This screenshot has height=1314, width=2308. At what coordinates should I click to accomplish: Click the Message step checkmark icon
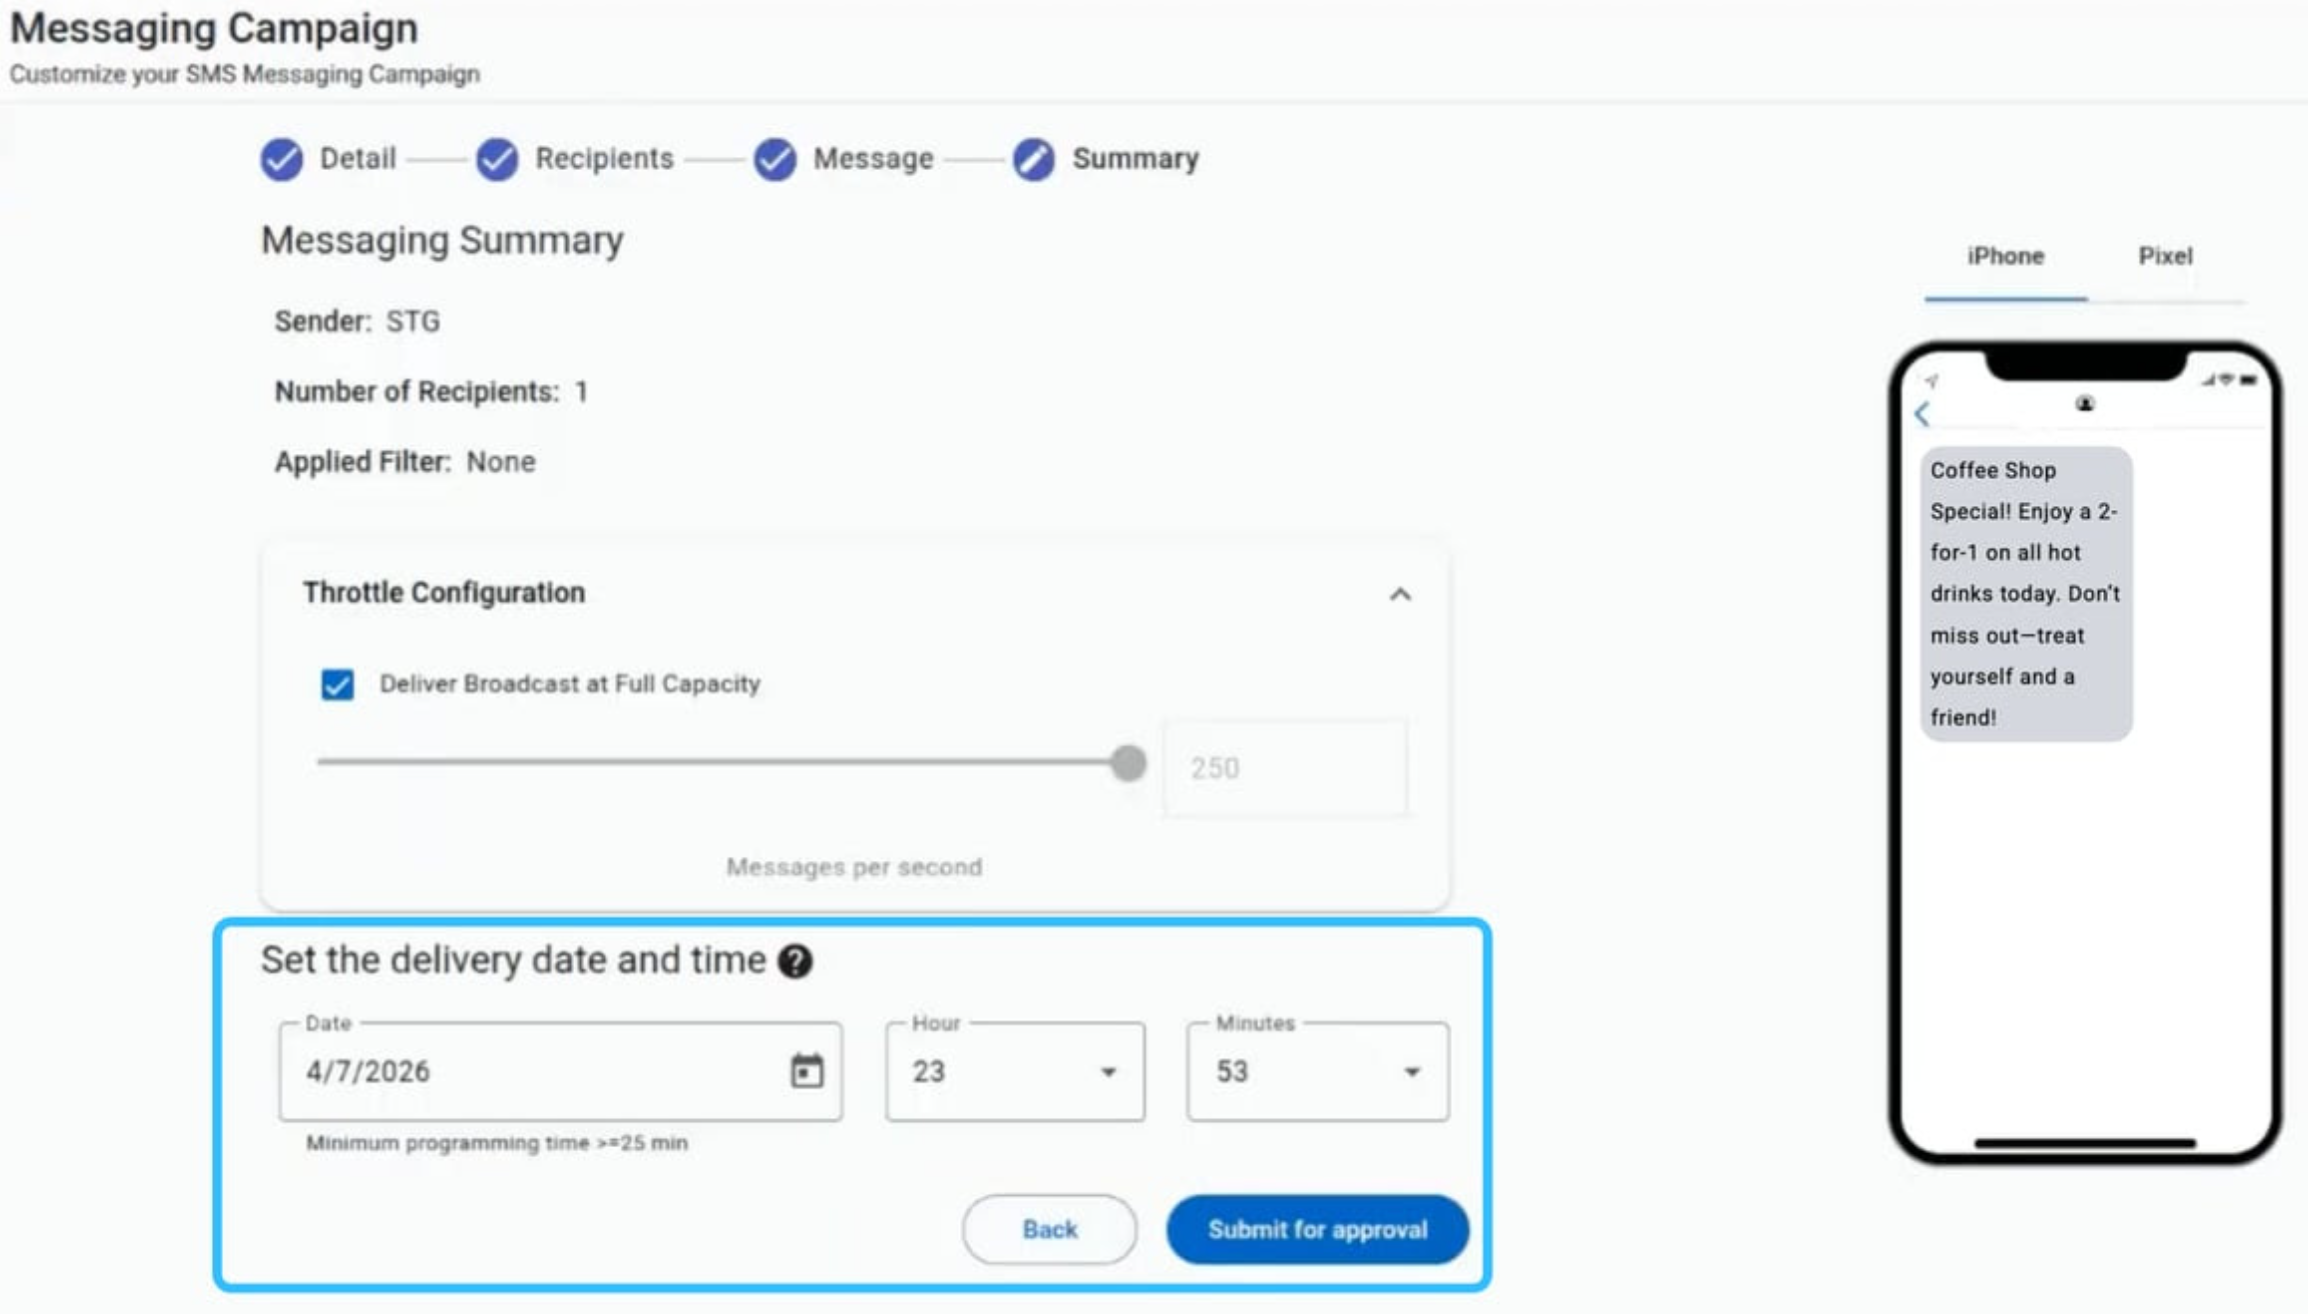click(x=775, y=159)
